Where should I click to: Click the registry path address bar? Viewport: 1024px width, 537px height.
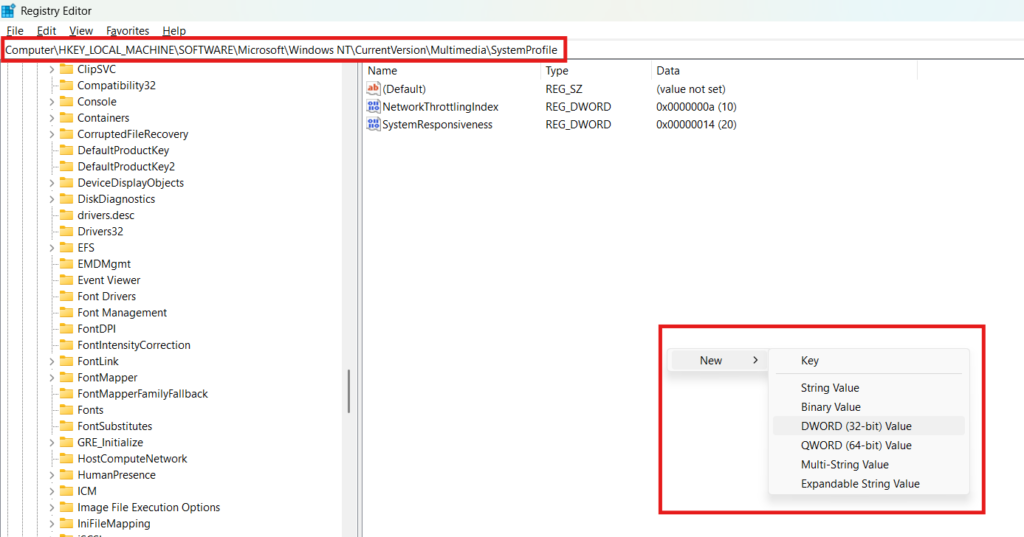tap(282, 50)
